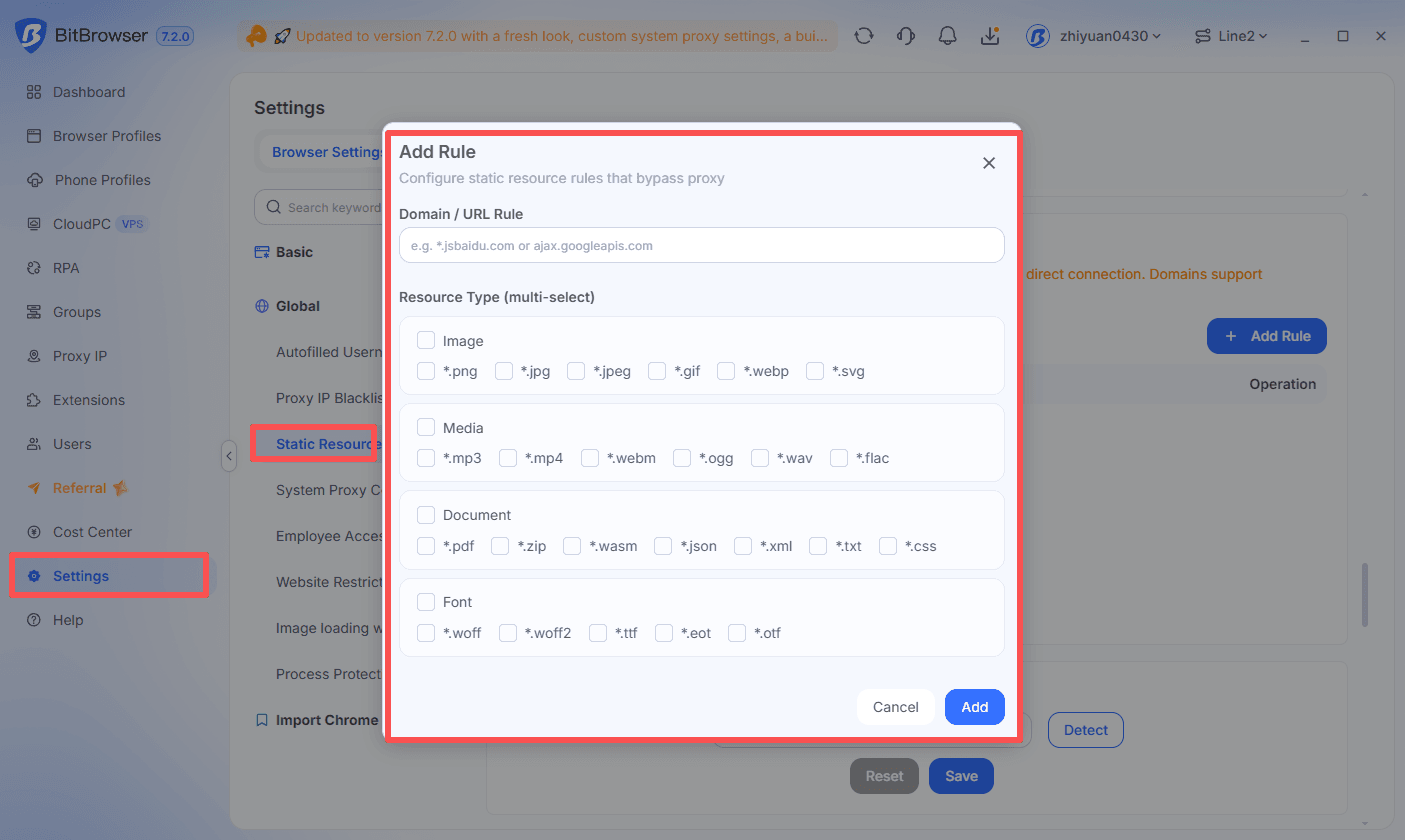
Task: Click the Save settings button
Action: 961,776
